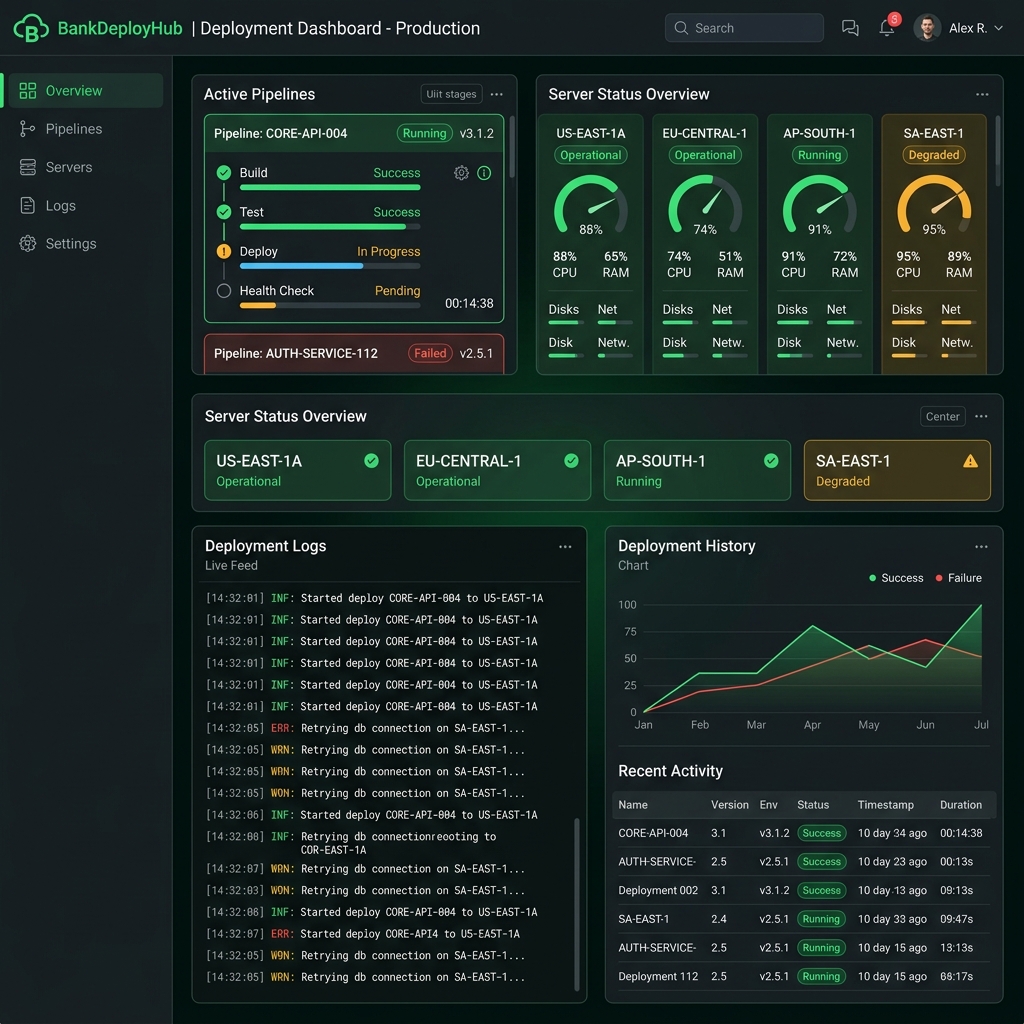Click the US-EAST-1A status check icon

[x=371, y=461]
